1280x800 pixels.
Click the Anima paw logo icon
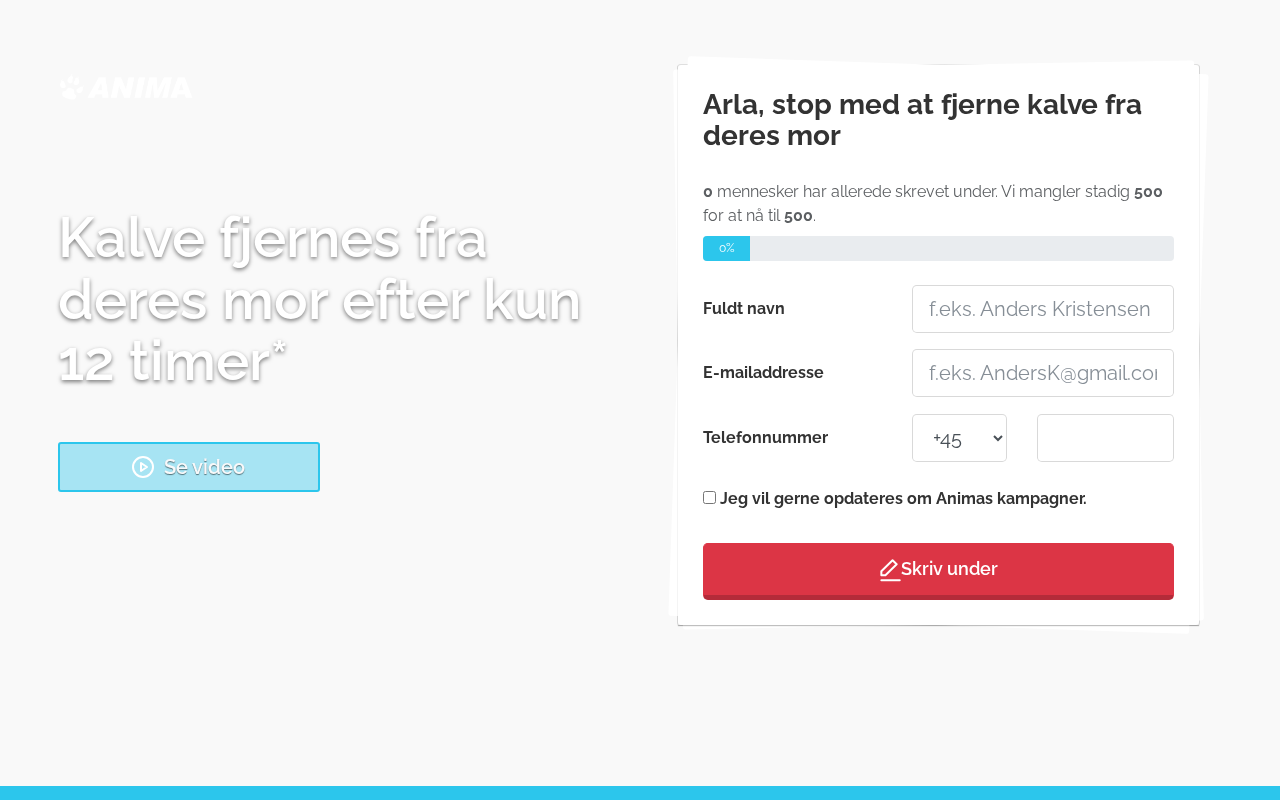71,88
